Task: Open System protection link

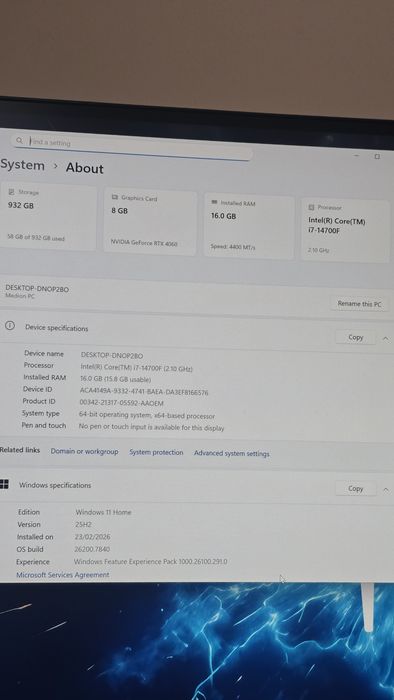Action: [156, 452]
